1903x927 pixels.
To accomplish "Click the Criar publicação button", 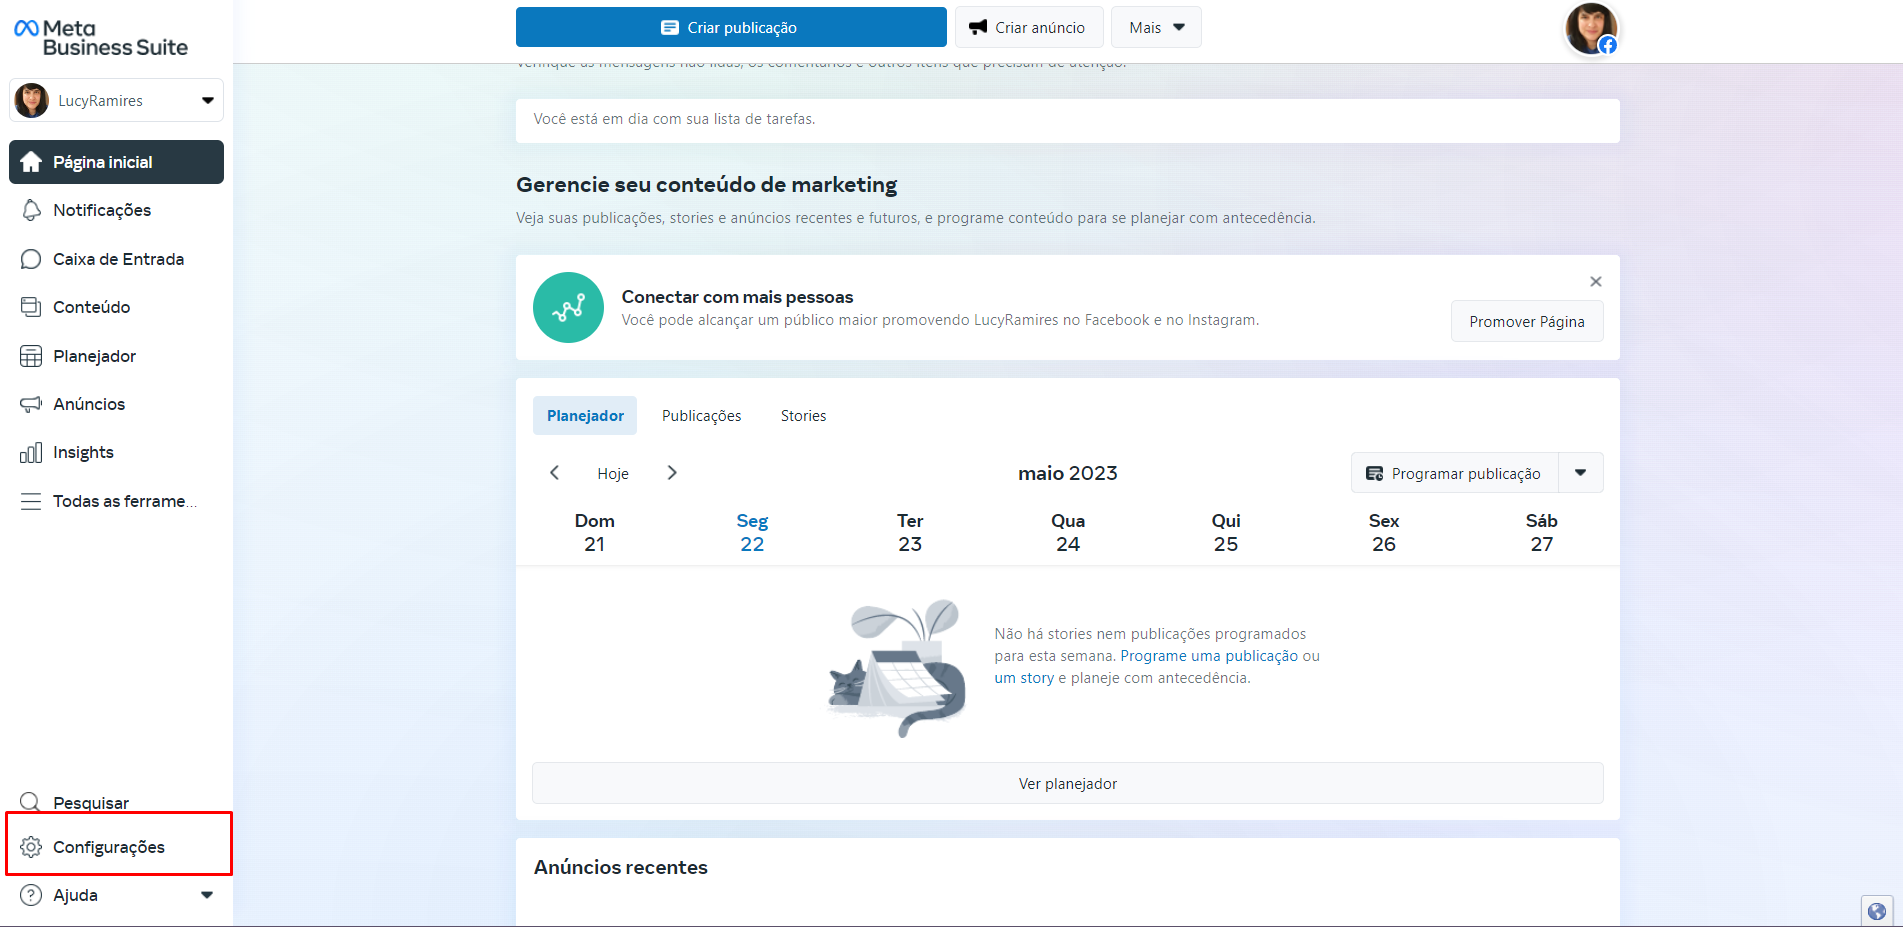I will pyautogui.click(x=730, y=28).
